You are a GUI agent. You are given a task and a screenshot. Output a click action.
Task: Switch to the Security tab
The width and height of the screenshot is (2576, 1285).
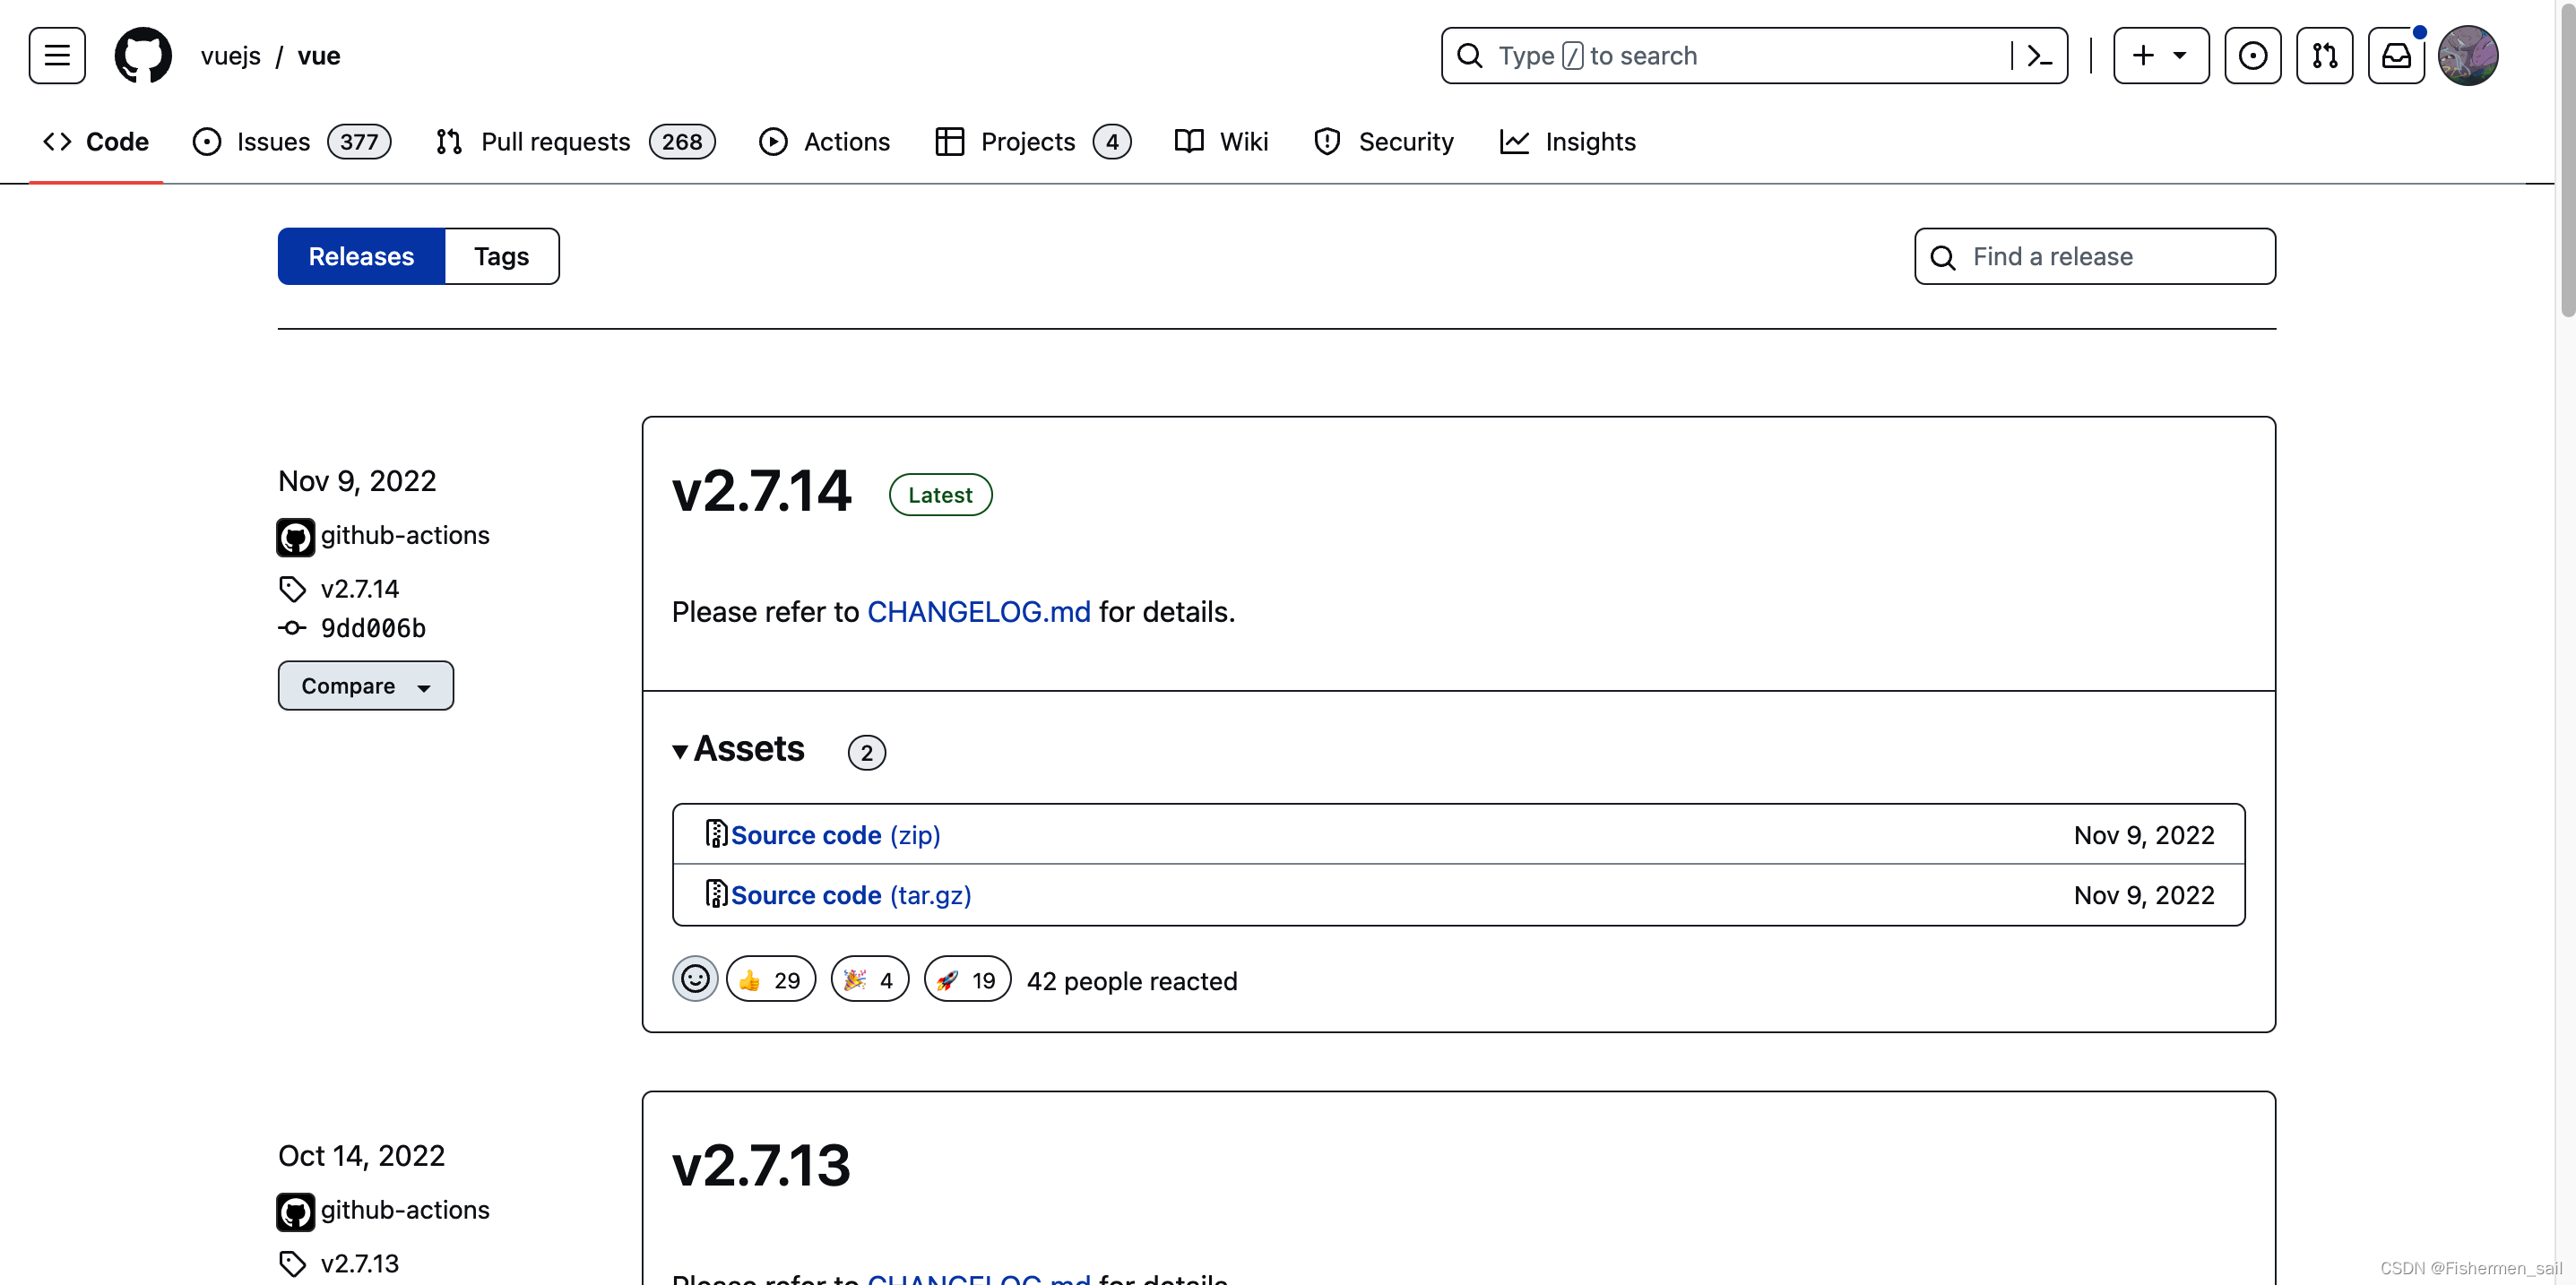click(x=1383, y=142)
